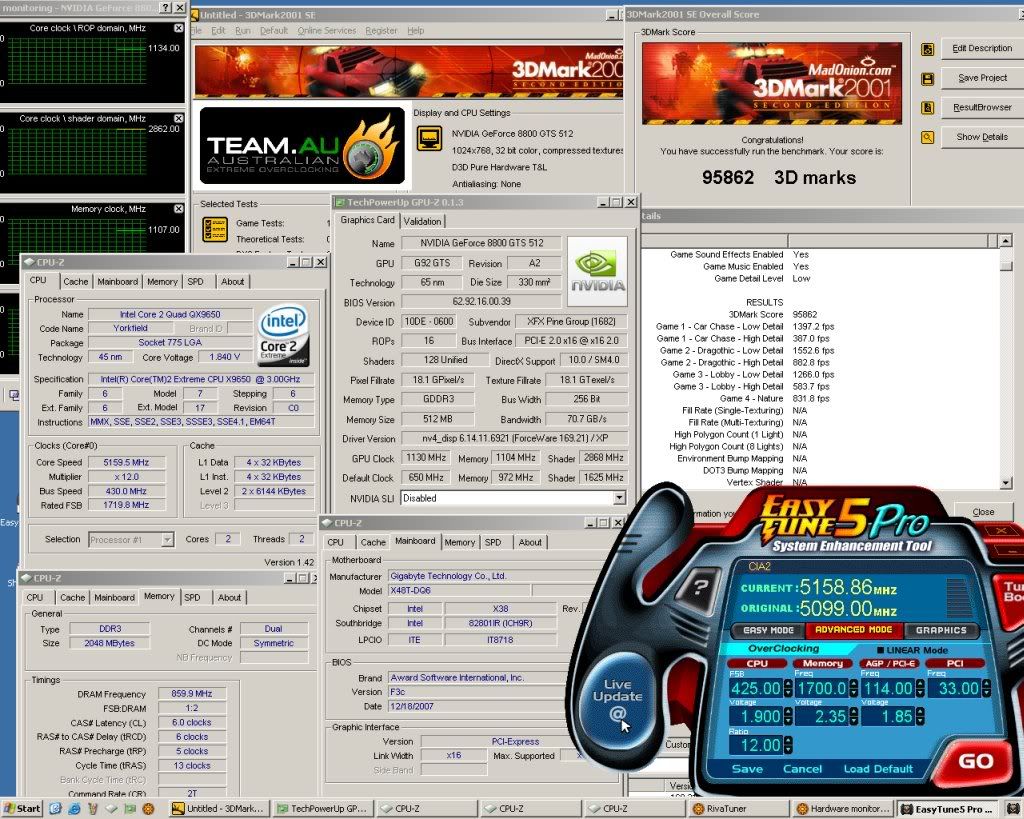1024x819 pixels.
Task: Open the Run menu in 3DMark2001 SE
Action: click(242, 31)
